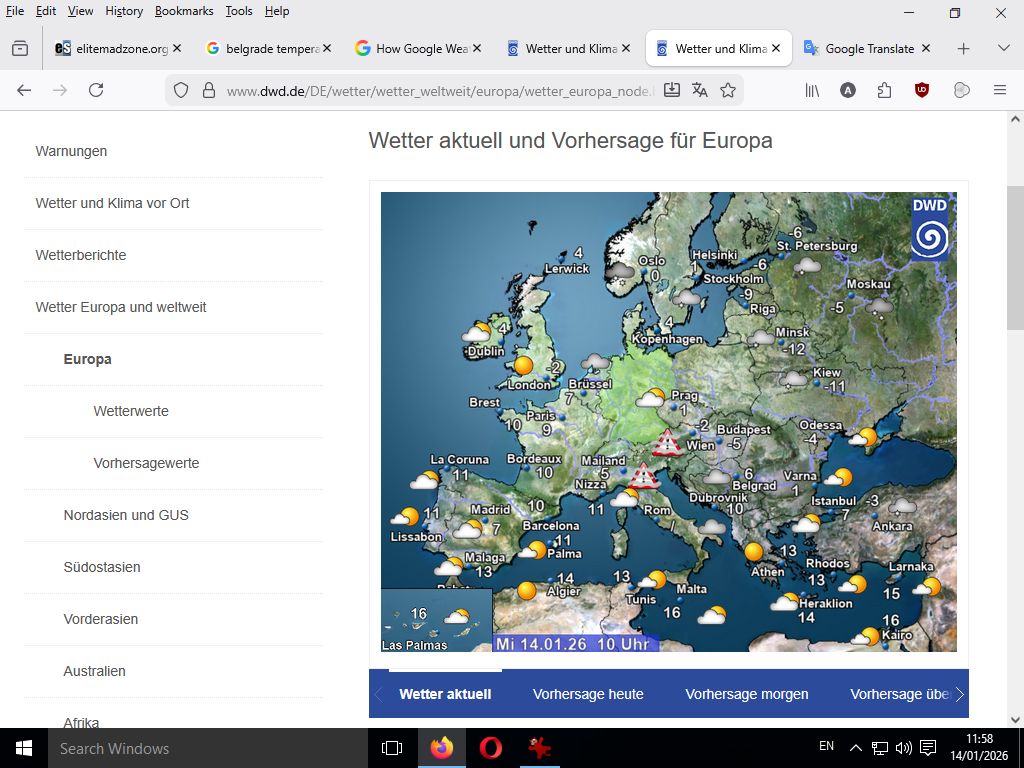Reload the current page
Viewport: 1024px width, 768px height.
coord(96,90)
